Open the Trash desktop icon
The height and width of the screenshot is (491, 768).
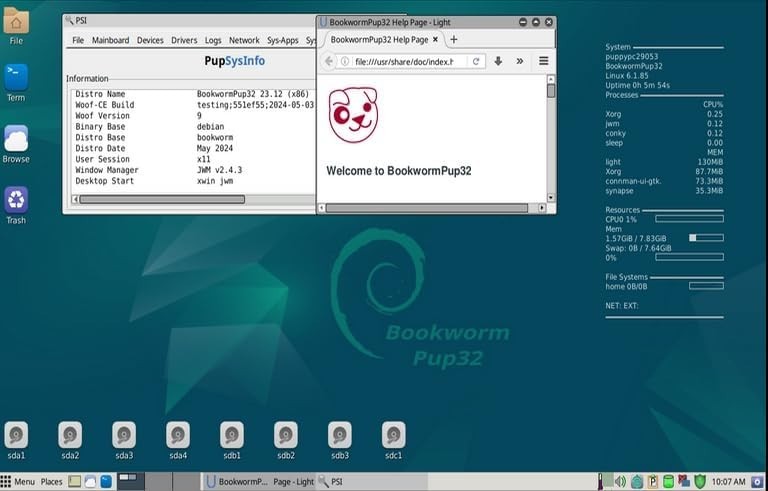[x=16, y=199]
